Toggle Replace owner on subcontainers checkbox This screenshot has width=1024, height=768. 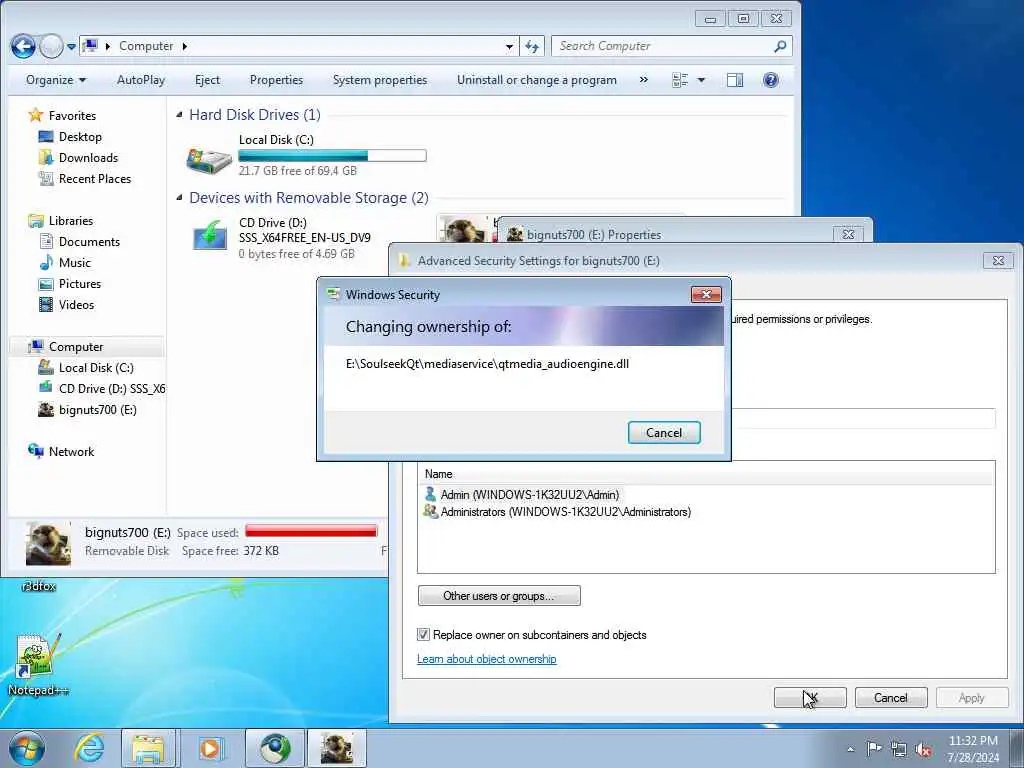point(423,634)
